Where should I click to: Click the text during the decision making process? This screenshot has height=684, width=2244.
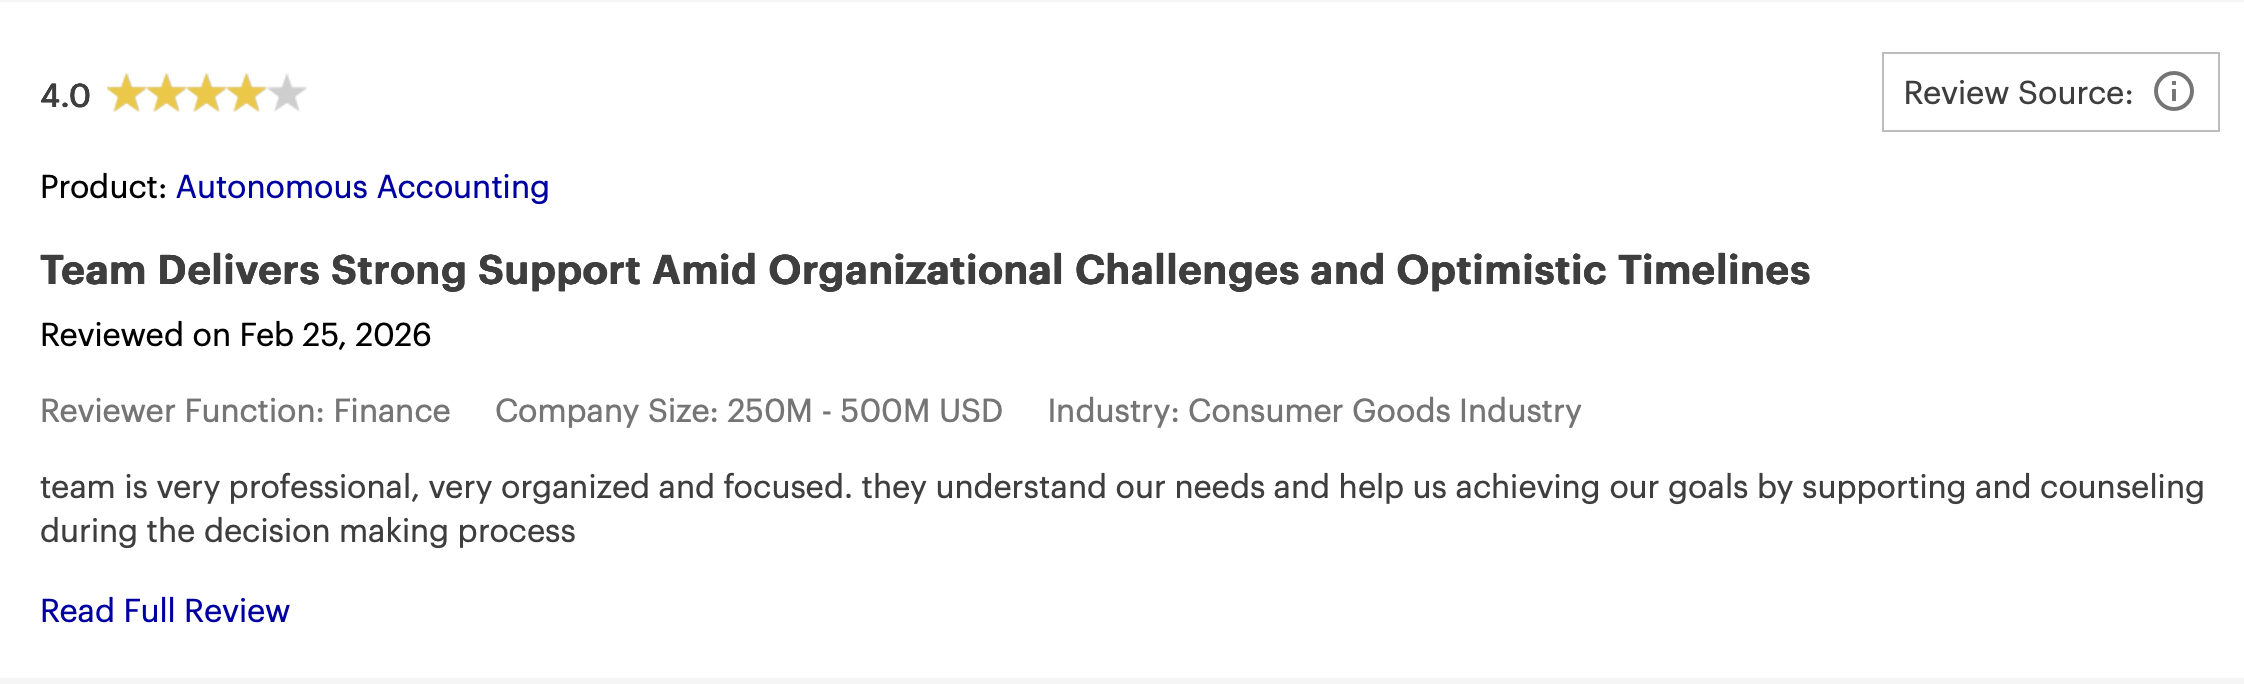(x=308, y=531)
